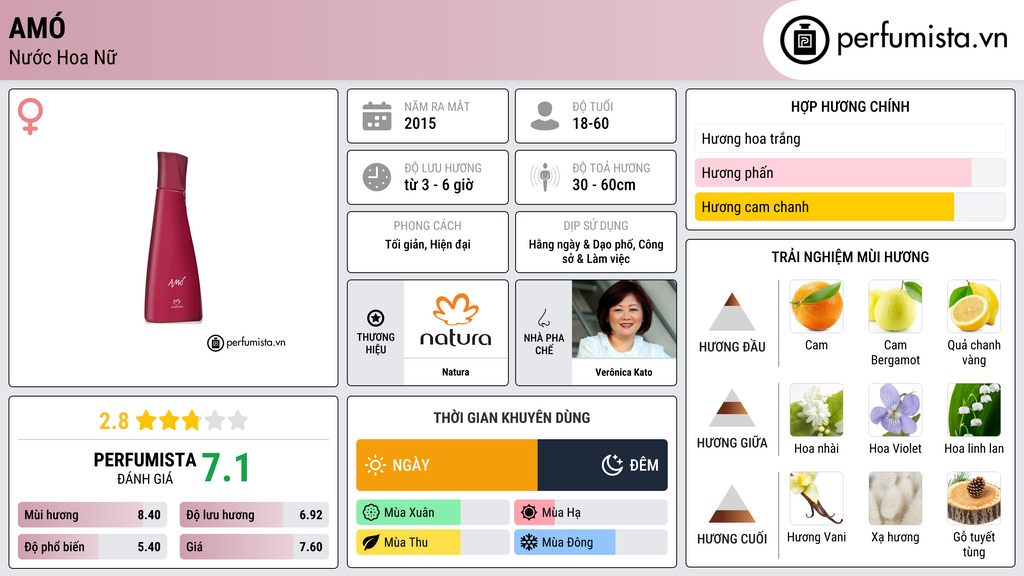Click the Natura brand logo

[455, 320]
